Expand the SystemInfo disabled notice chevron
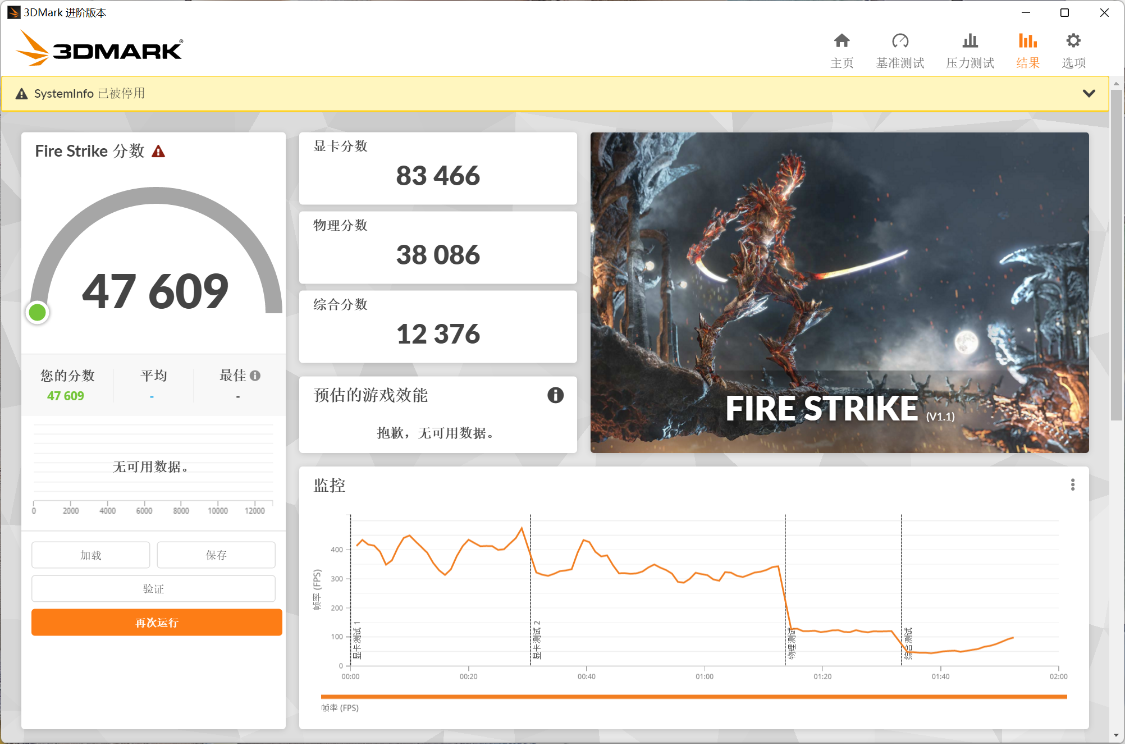1125x744 pixels. [1089, 93]
